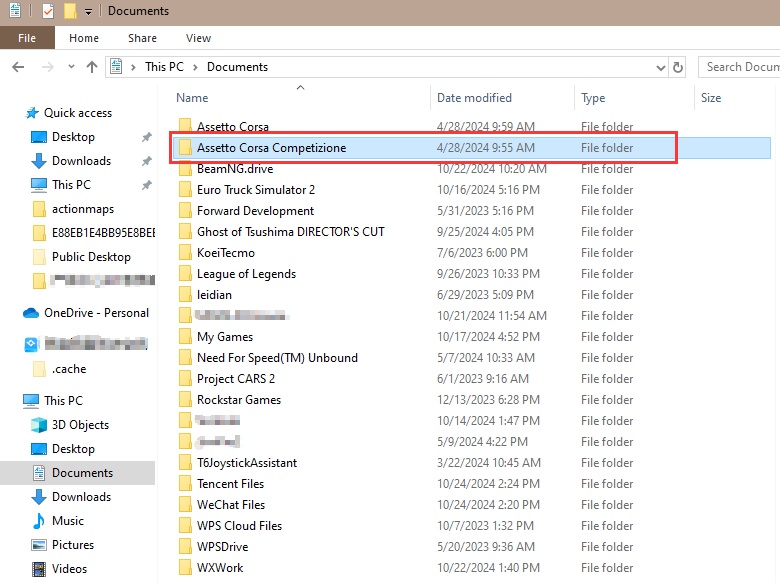This screenshot has height=583, width=780.
Task: Expand address bar history dropdown
Action: pyautogui.click(x=660, y=68)
